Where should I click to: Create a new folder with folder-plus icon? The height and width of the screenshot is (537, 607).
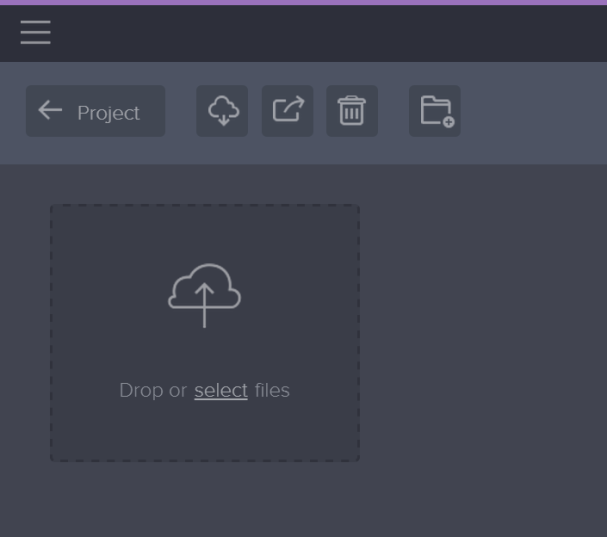tap(435, 111)
